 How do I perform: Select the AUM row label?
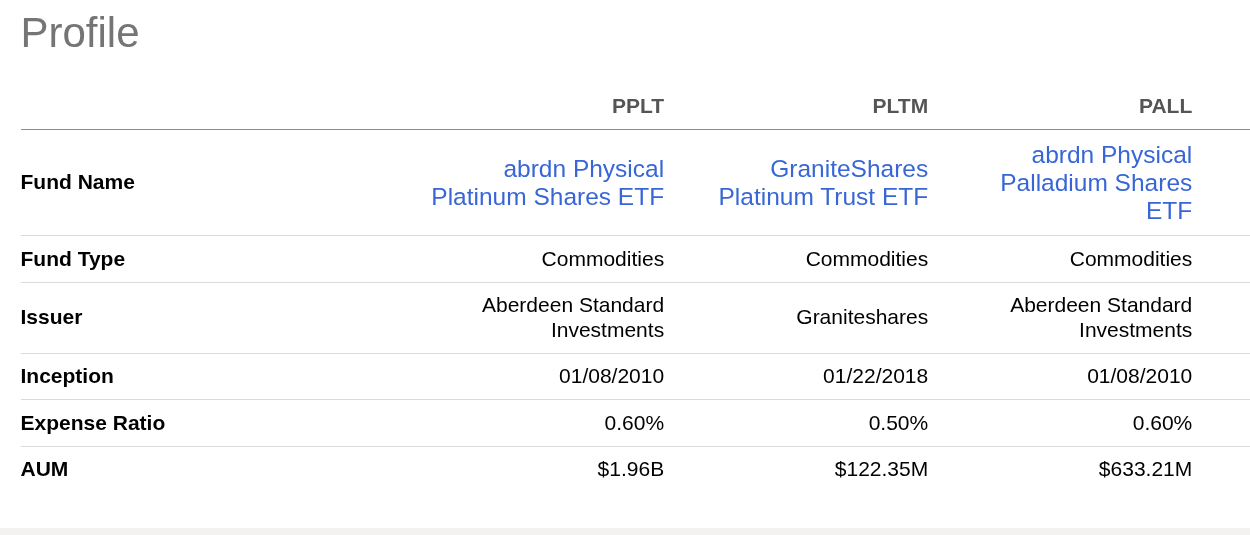pos(45,469)
